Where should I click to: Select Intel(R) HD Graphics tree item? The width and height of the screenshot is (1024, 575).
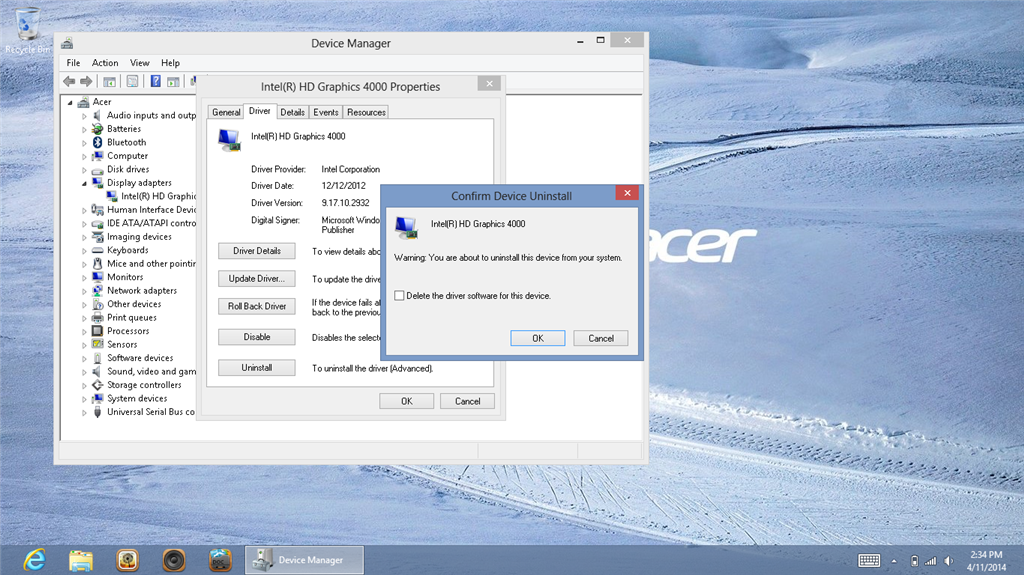click(x=158, y=196)
